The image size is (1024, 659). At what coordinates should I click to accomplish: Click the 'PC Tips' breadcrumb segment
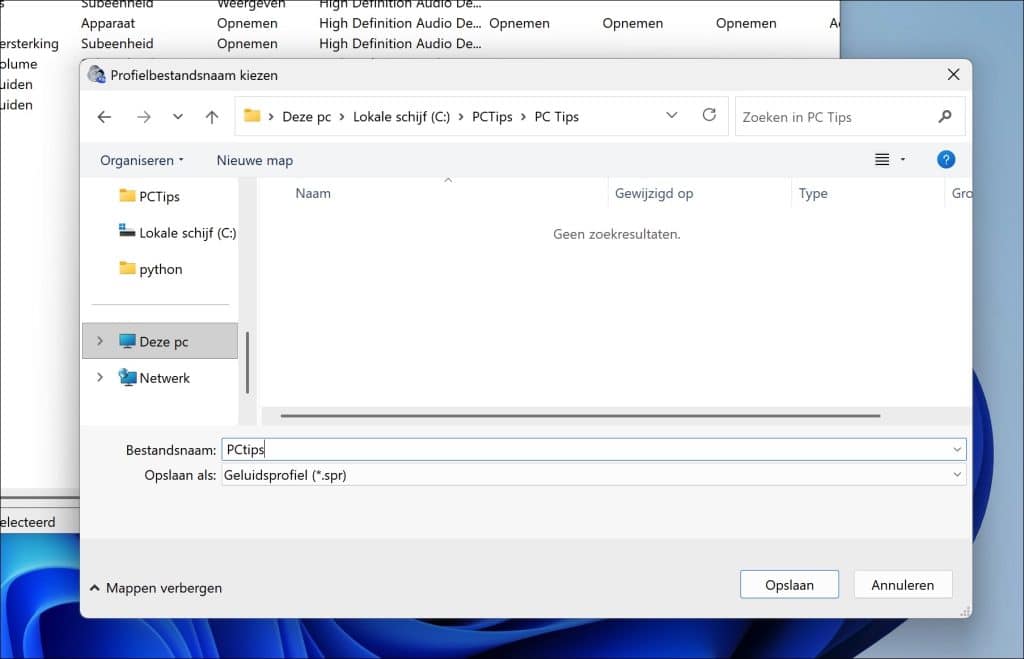tap(556, 117)
